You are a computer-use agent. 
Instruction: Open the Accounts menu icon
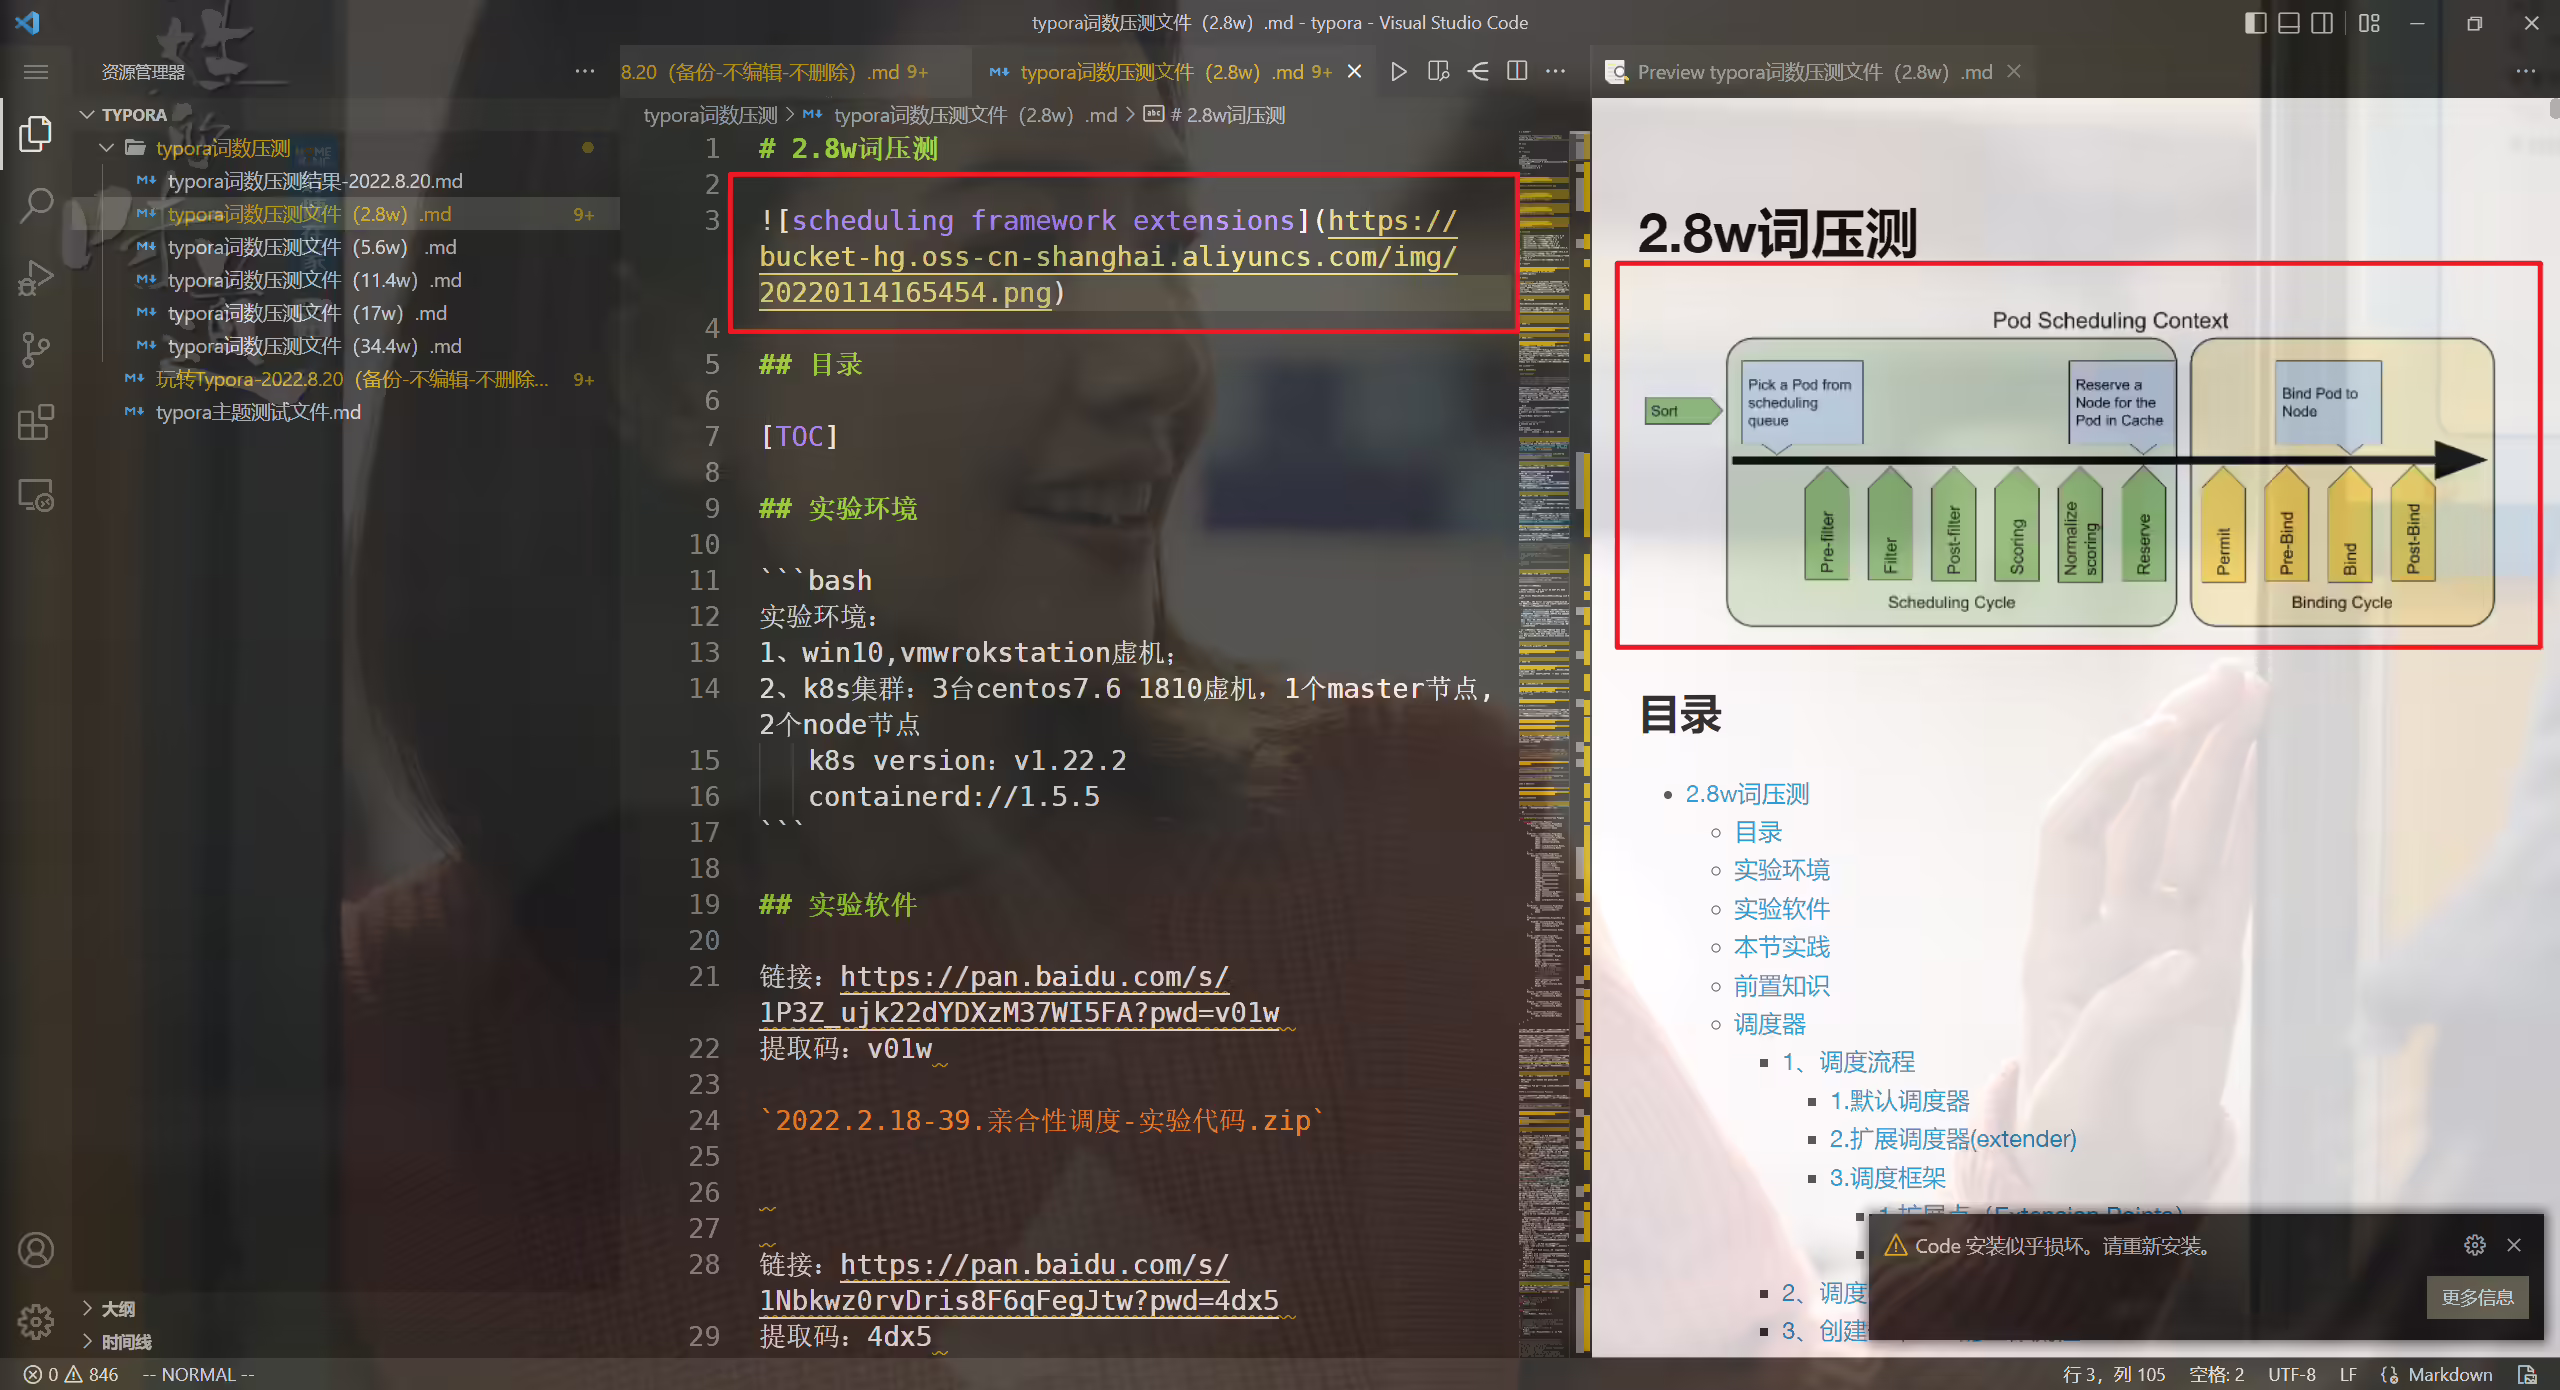click(36, 1250)
